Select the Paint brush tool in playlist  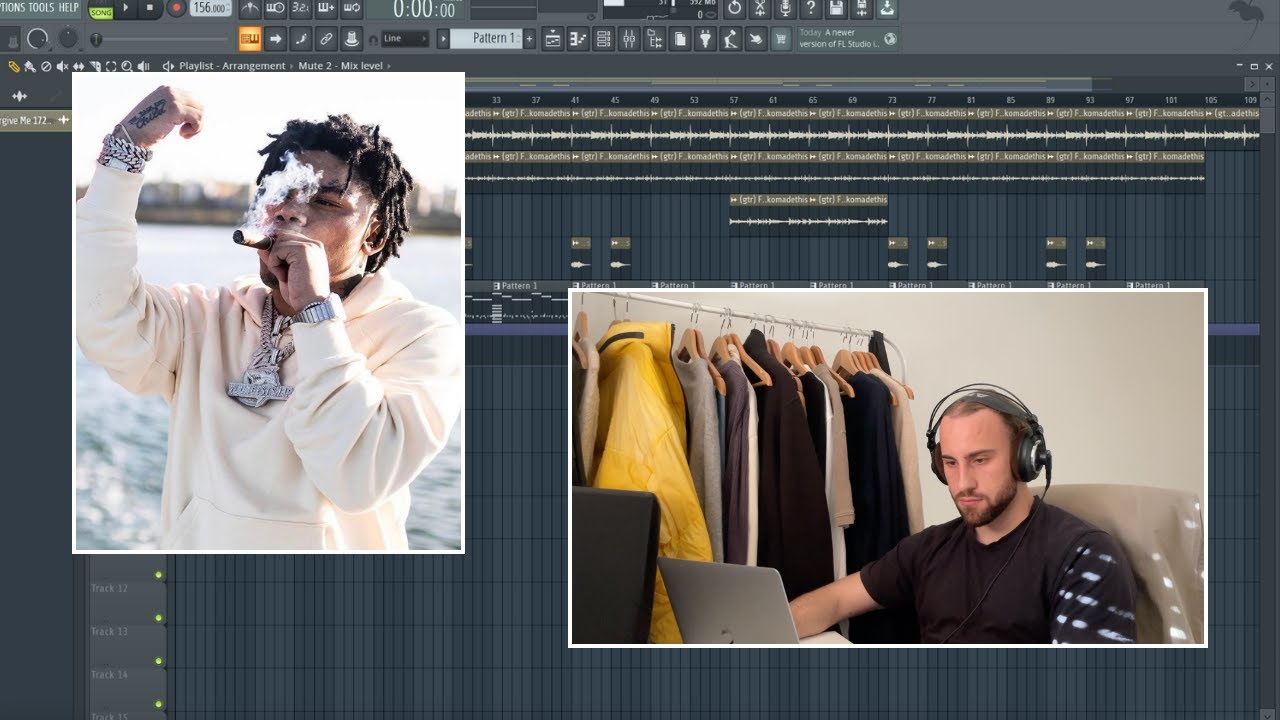[x=30, y=66]
